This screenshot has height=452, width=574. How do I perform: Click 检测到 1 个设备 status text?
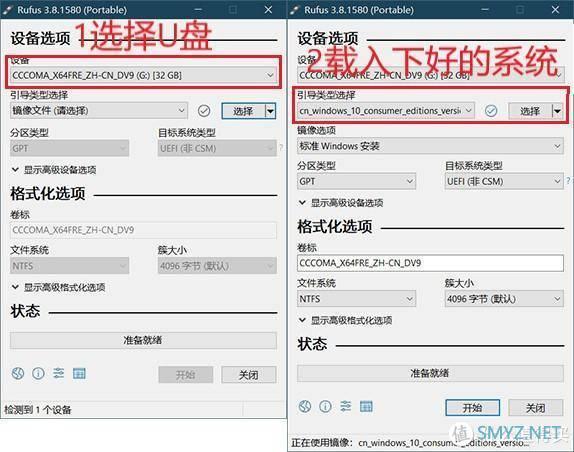[x=38, y=410]
